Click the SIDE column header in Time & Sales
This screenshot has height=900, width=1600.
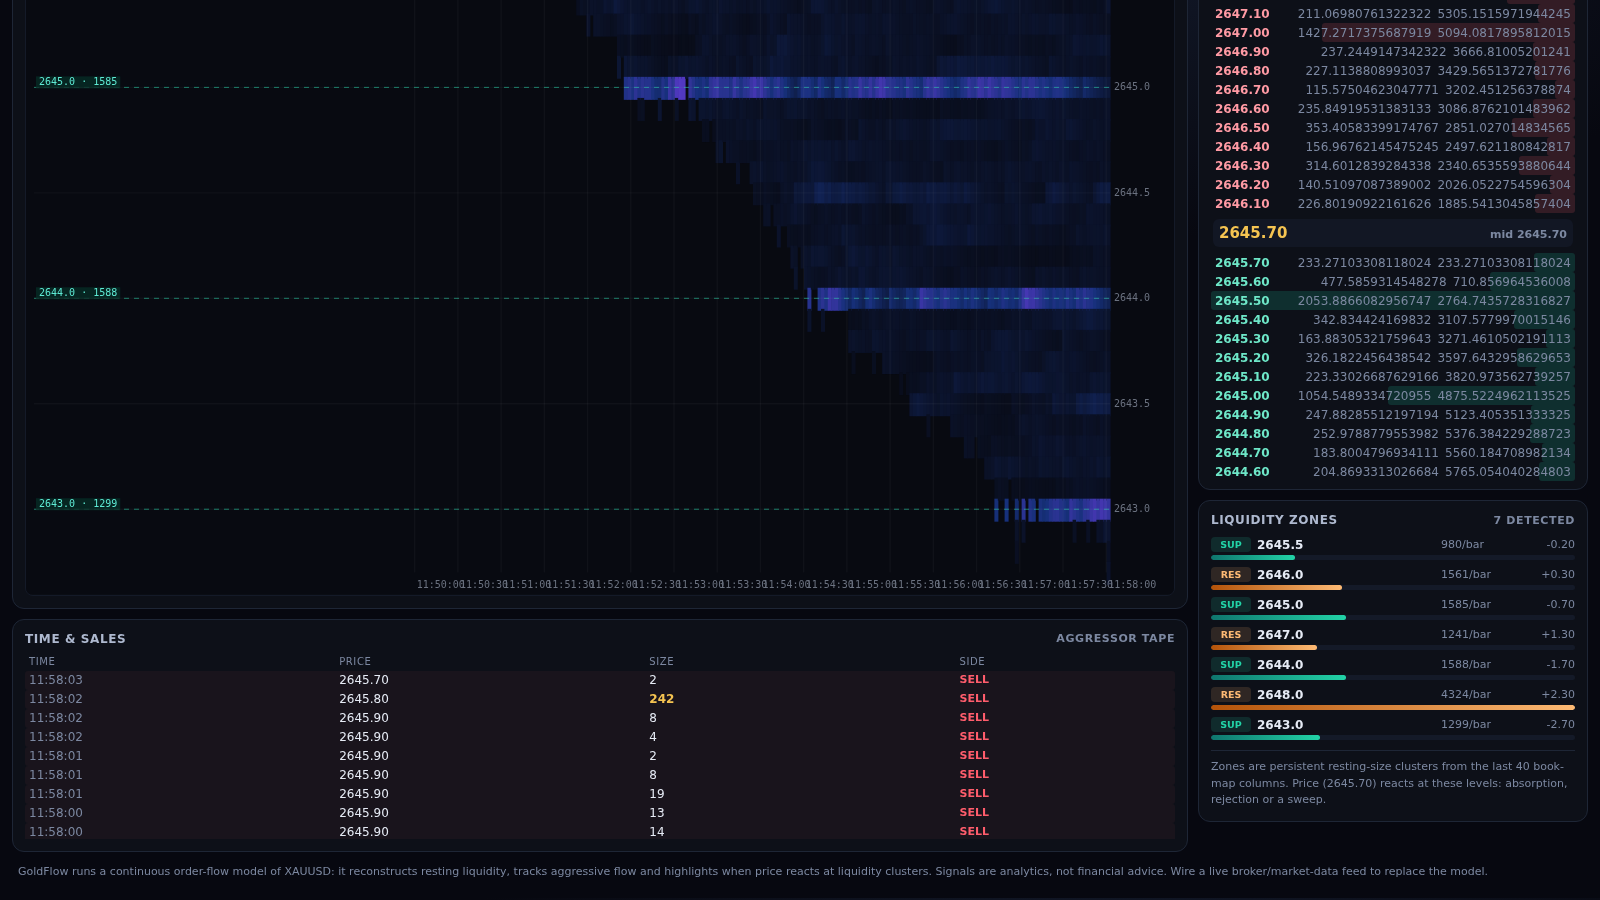[x=972, y=662]
